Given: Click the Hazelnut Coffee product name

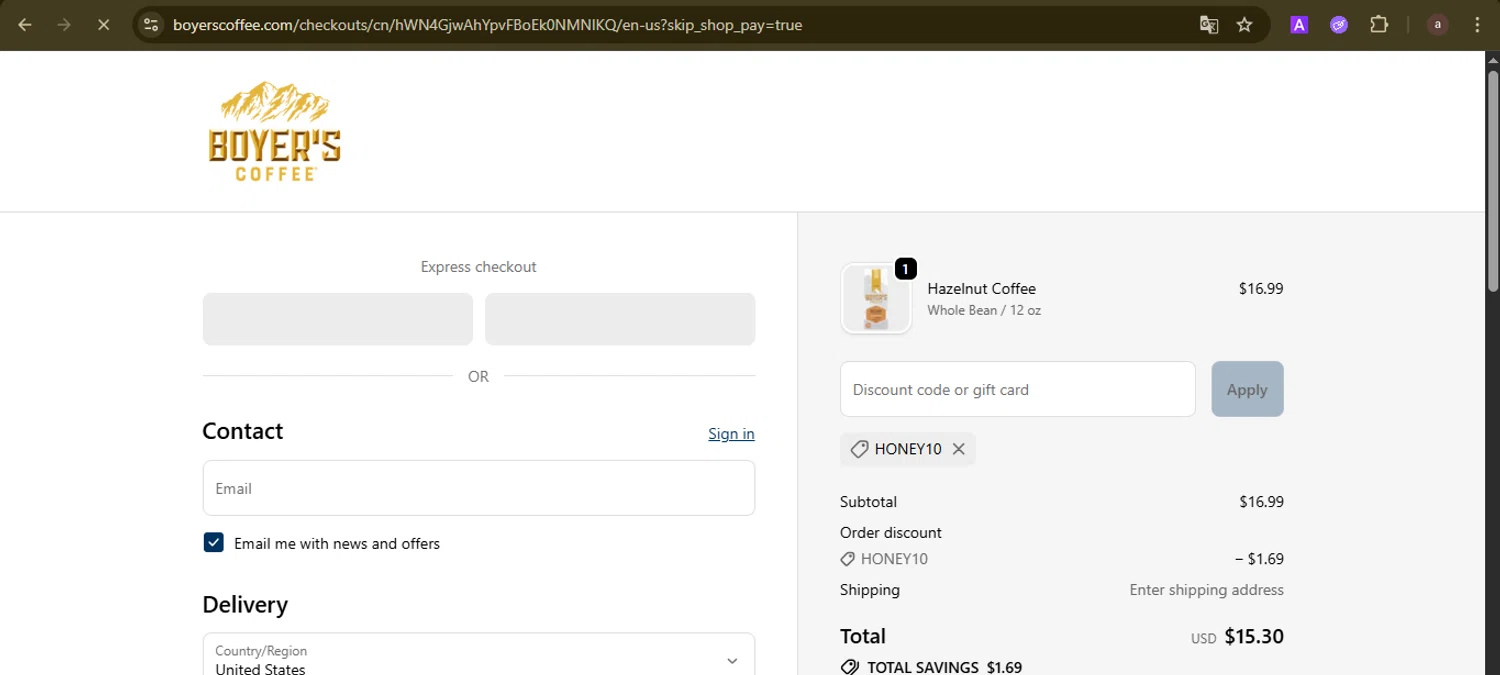Looking at the screenshot, I should pyautogui.click(x=981, y=289).
